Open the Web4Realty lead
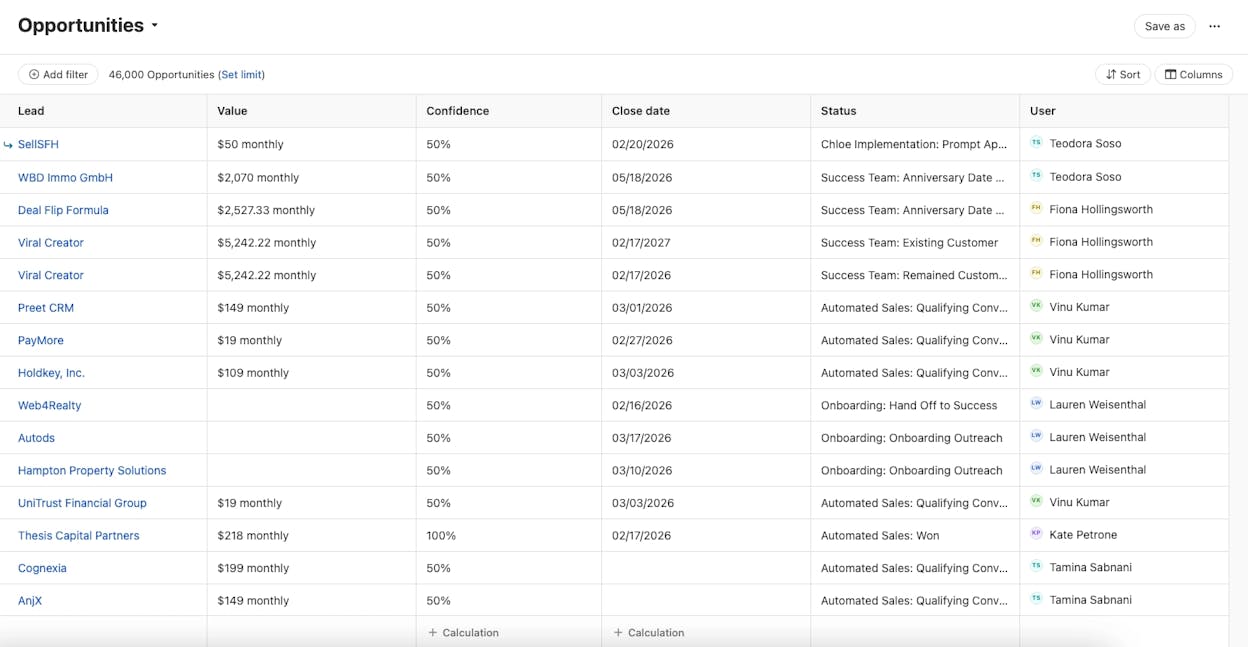Image resolution: width=1248 pixels, height=647 pixels. (x=50, y=405)
